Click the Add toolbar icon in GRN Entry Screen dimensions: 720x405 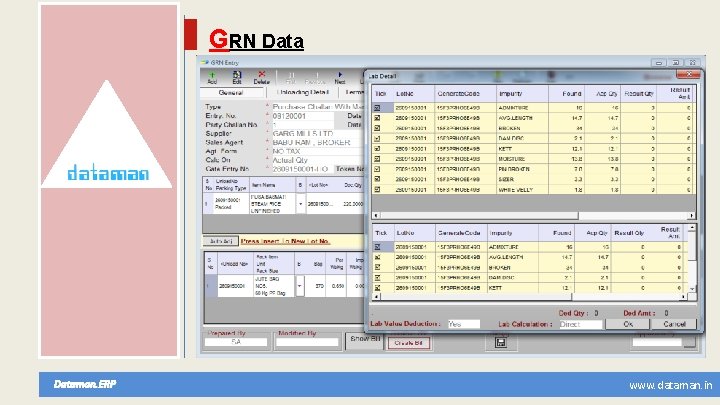(212, 77)
